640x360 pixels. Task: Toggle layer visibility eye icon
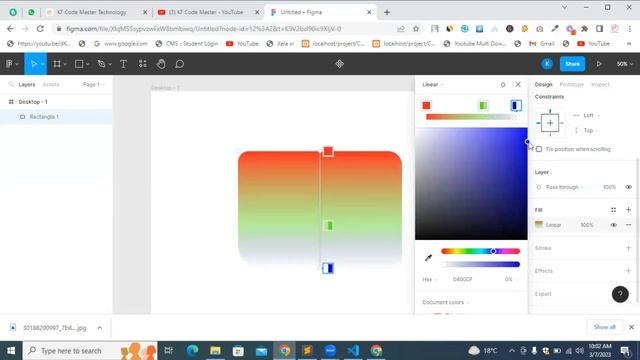(628, 187)
